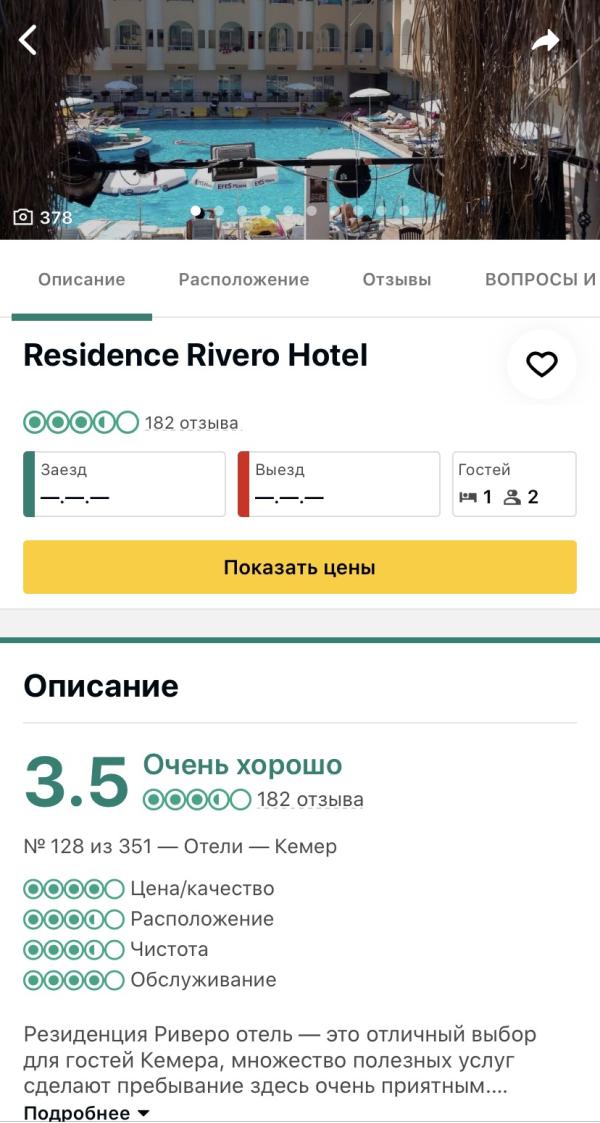The height and width of the screenshot is (1123, 600).
Task: Tap the hotel pool photo
Action: pyautogui.click(x=300, y=120)
